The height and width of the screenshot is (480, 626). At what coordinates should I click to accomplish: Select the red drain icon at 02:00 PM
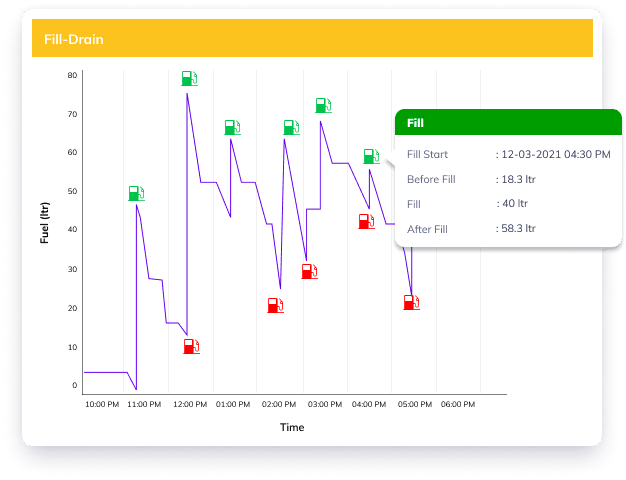(276, 305)
